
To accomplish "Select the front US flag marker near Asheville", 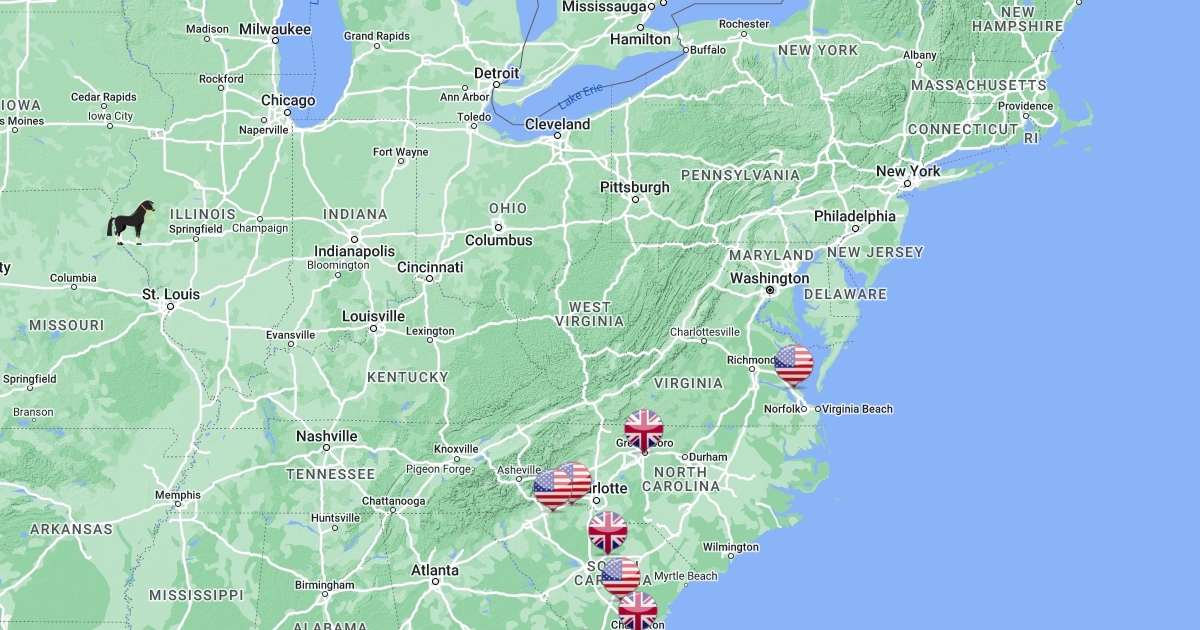I will click(x=552, y=490).
